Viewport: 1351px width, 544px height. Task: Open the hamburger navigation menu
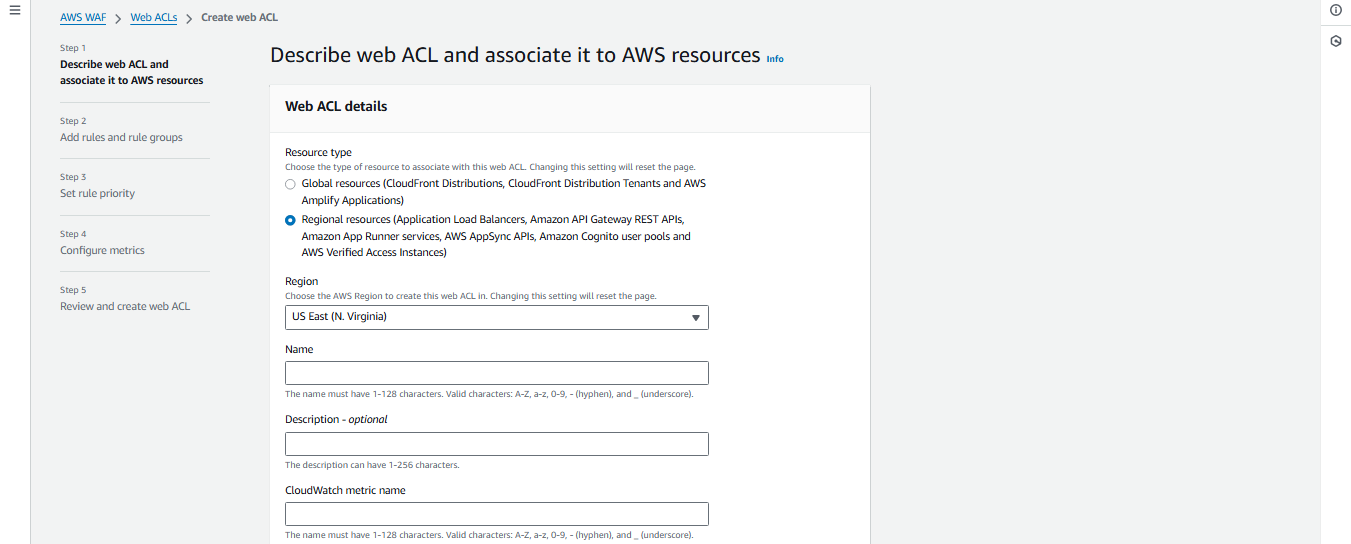click(14, 10)
